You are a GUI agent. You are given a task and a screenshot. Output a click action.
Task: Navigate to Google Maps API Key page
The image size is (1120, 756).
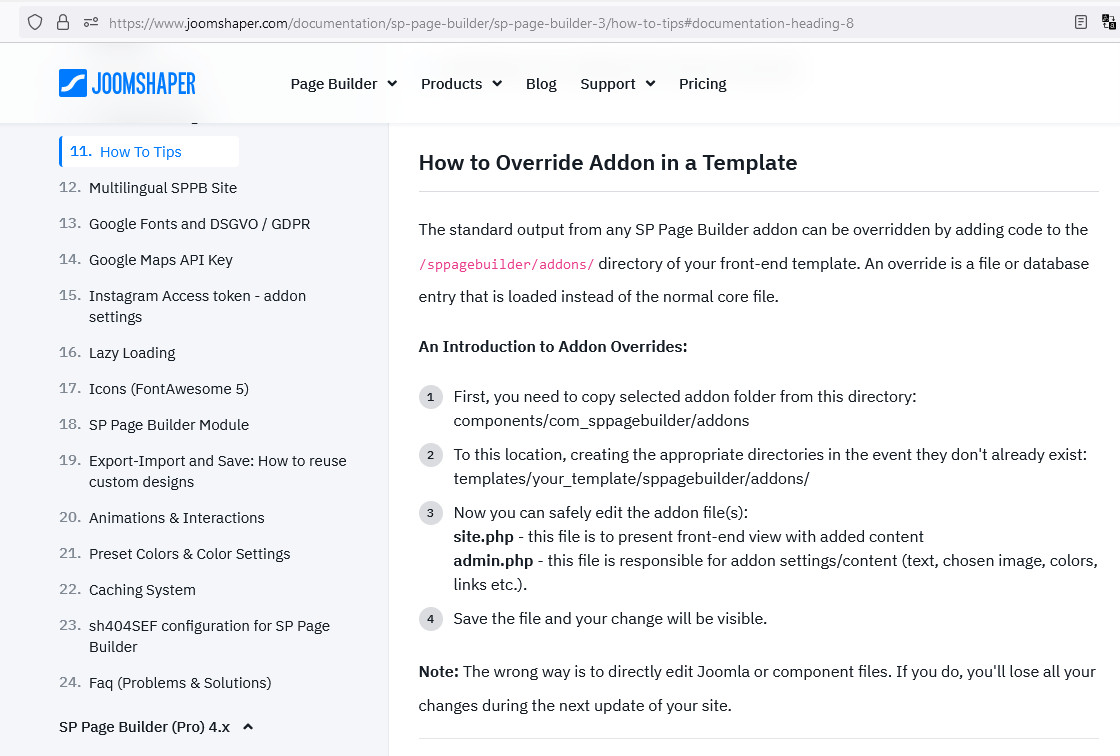pyautogui.click(x=160, y=260)
